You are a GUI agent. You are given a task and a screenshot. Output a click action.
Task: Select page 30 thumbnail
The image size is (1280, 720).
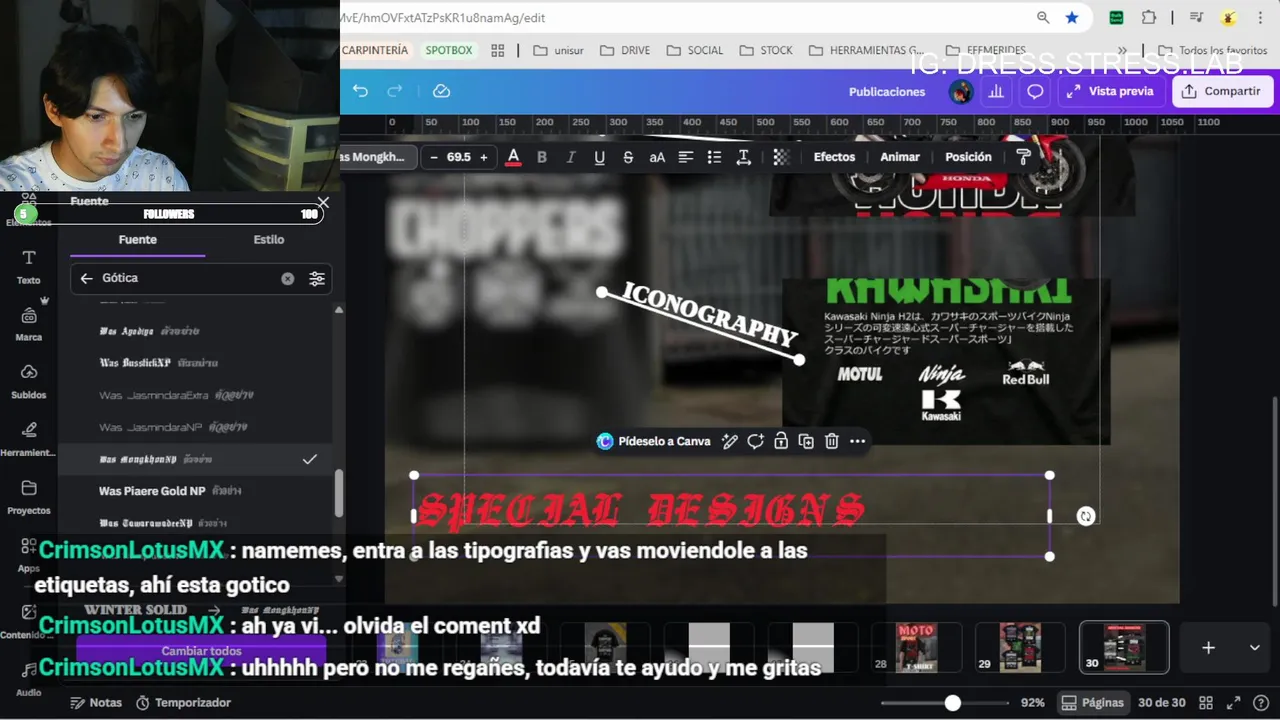1124,647
